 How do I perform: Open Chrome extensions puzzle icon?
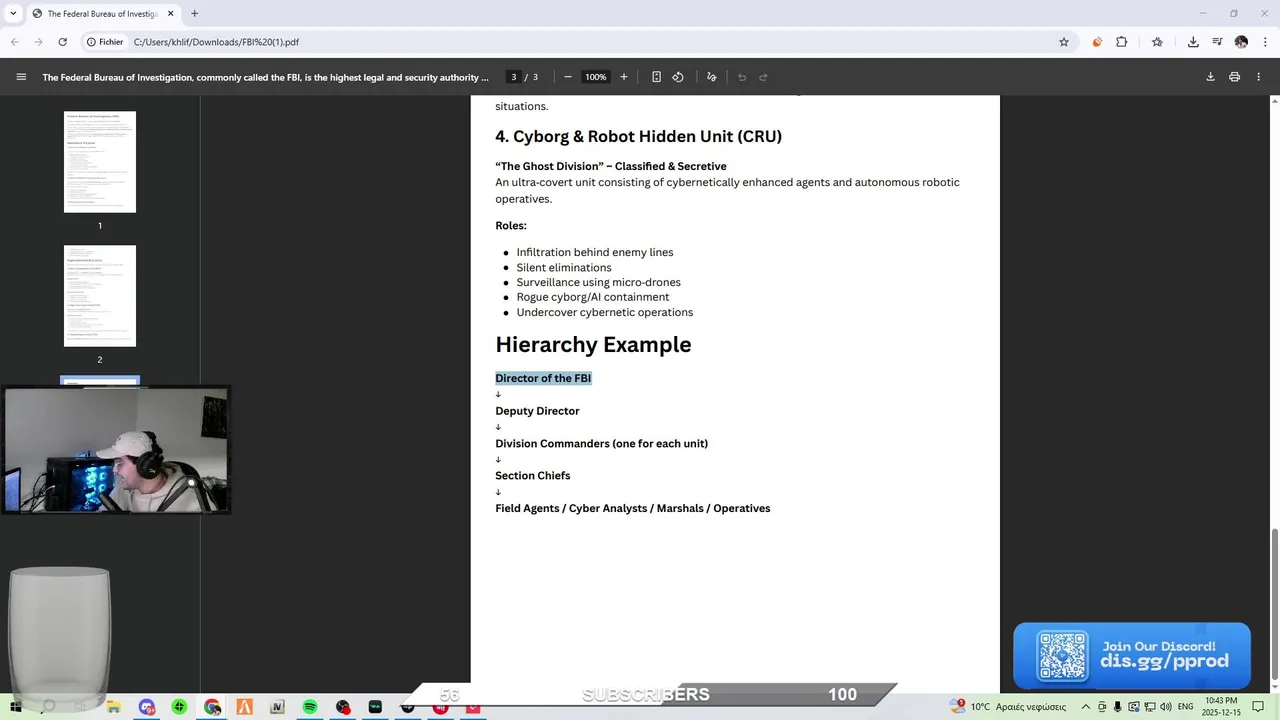point(1121,42)
